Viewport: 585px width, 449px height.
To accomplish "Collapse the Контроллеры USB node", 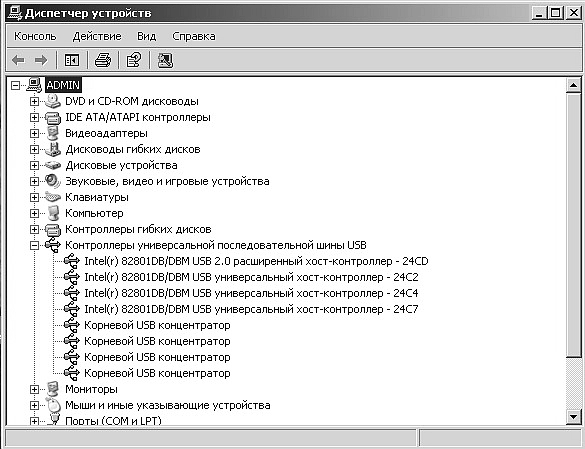I will tap(34, 245).
